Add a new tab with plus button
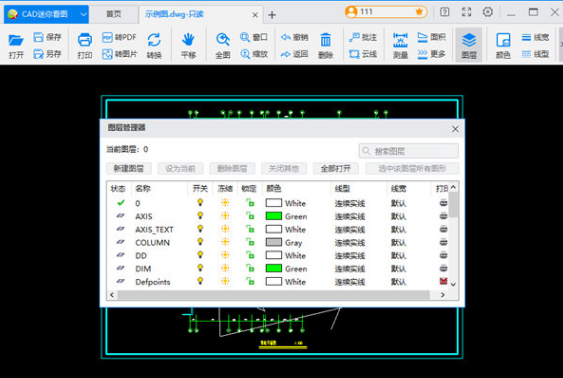The image size is (563, 378). tap(272, 15)
